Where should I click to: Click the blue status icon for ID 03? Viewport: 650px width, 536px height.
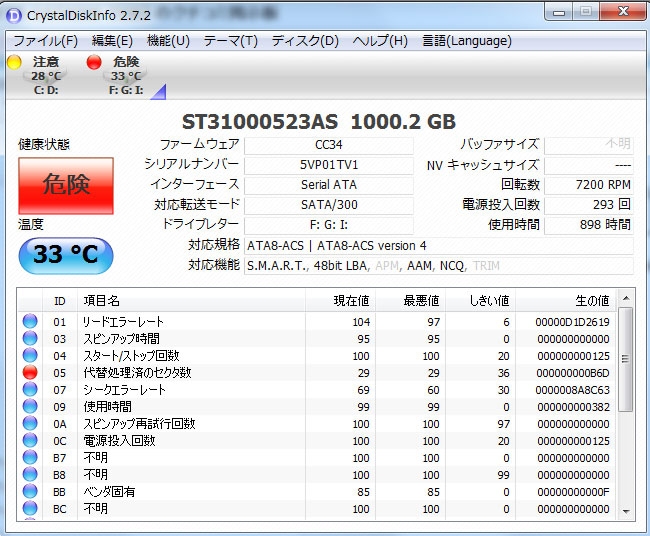(30, 338)
